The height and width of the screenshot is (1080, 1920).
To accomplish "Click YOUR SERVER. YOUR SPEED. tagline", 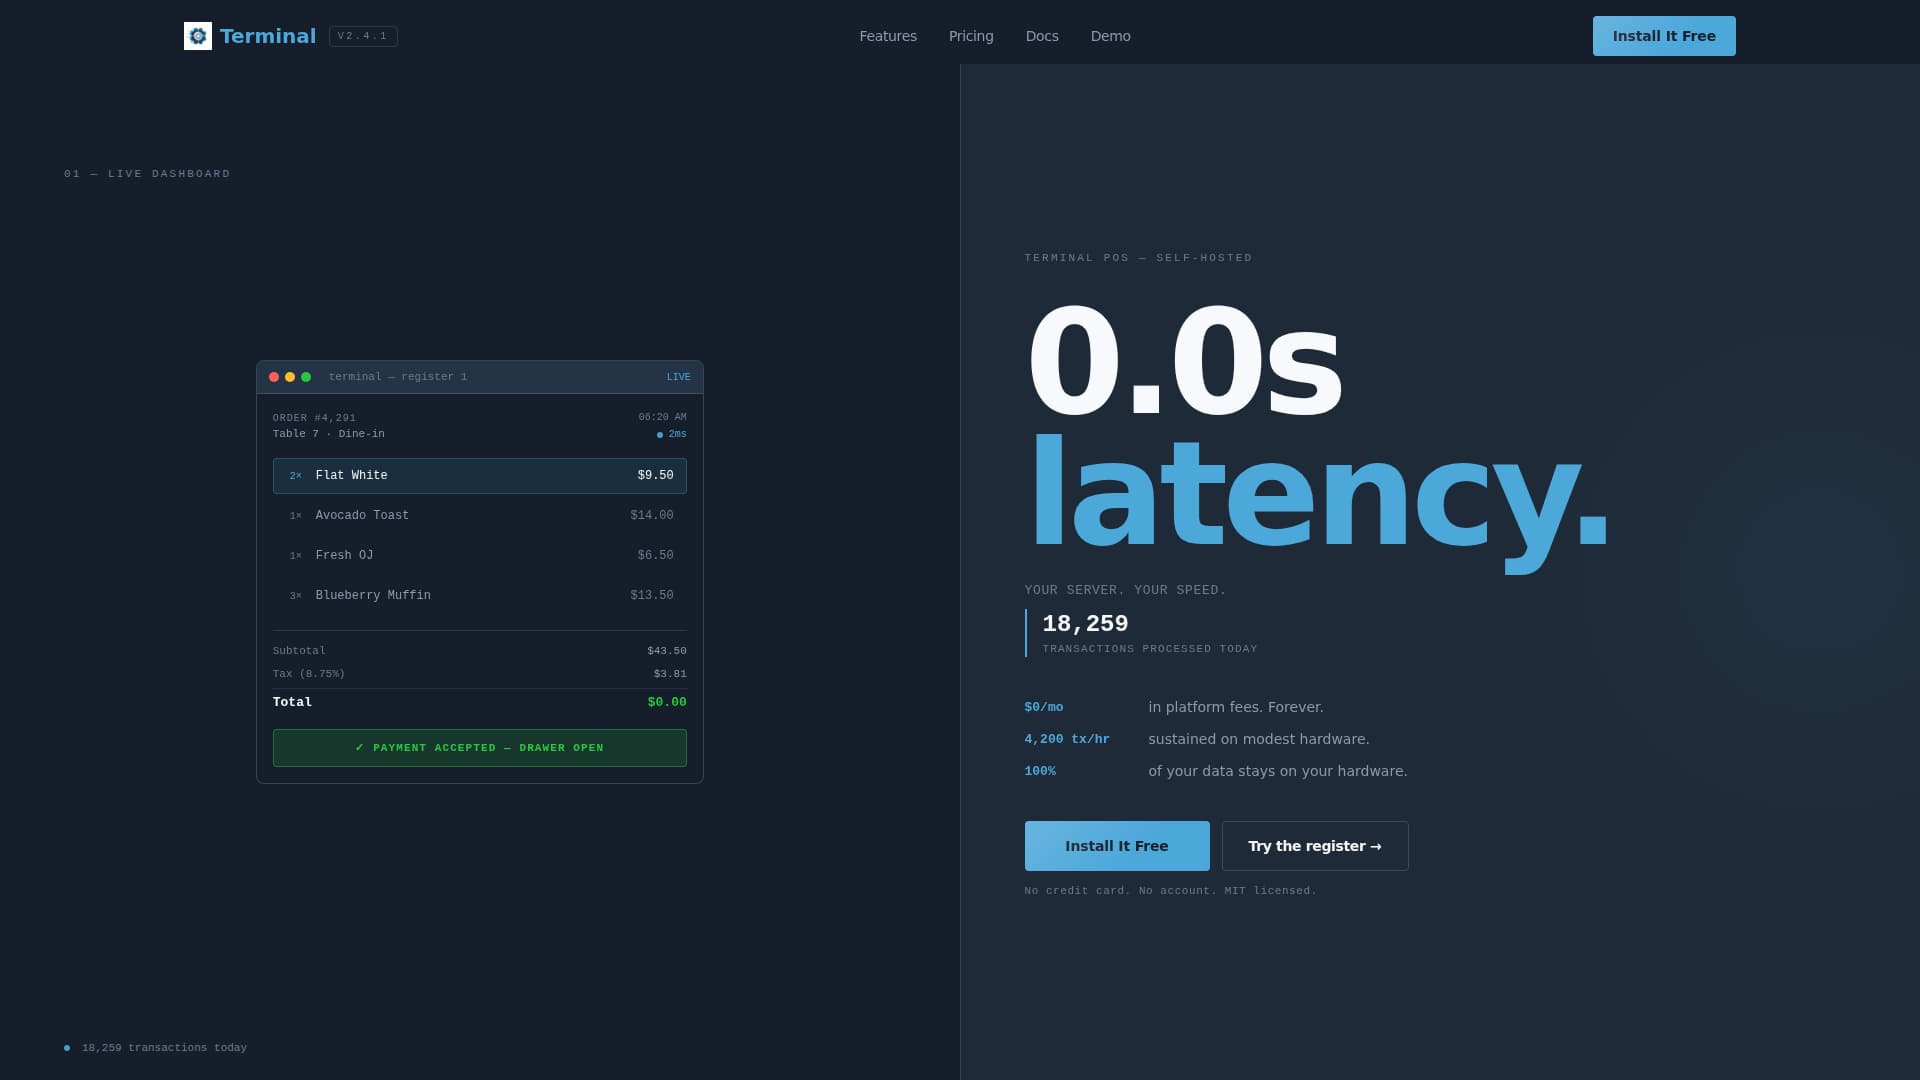I will click(x=1125, y=590).
